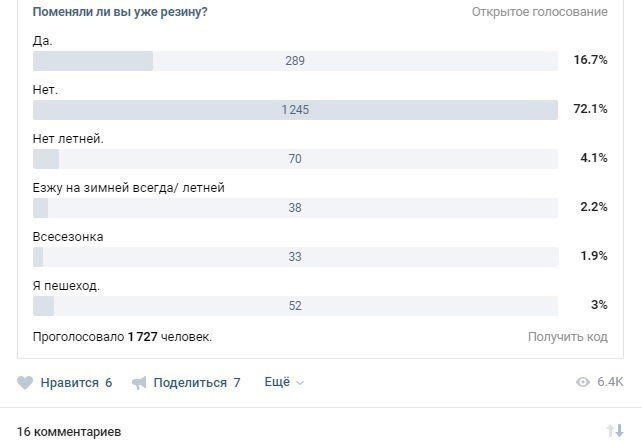Viewport: 642px width, 444px height.
Task: Click the megaphone share icon
Action: click(139, 383)
